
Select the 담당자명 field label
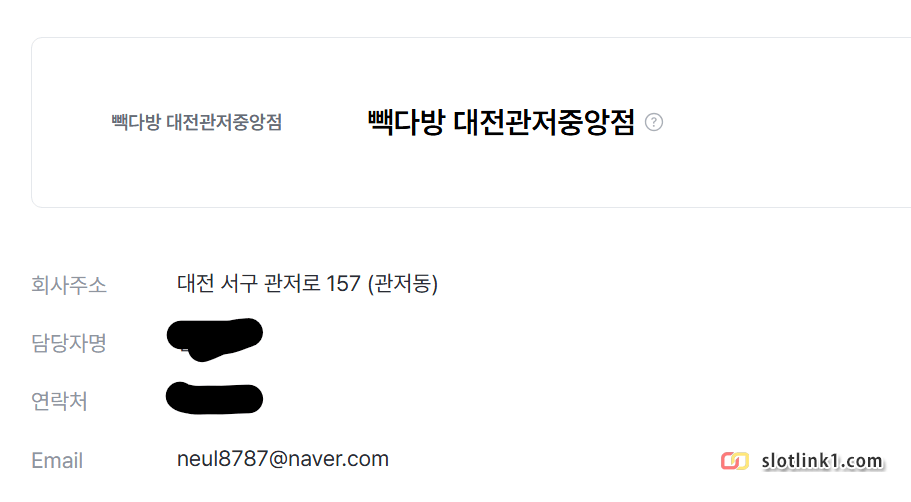(69, 343)
